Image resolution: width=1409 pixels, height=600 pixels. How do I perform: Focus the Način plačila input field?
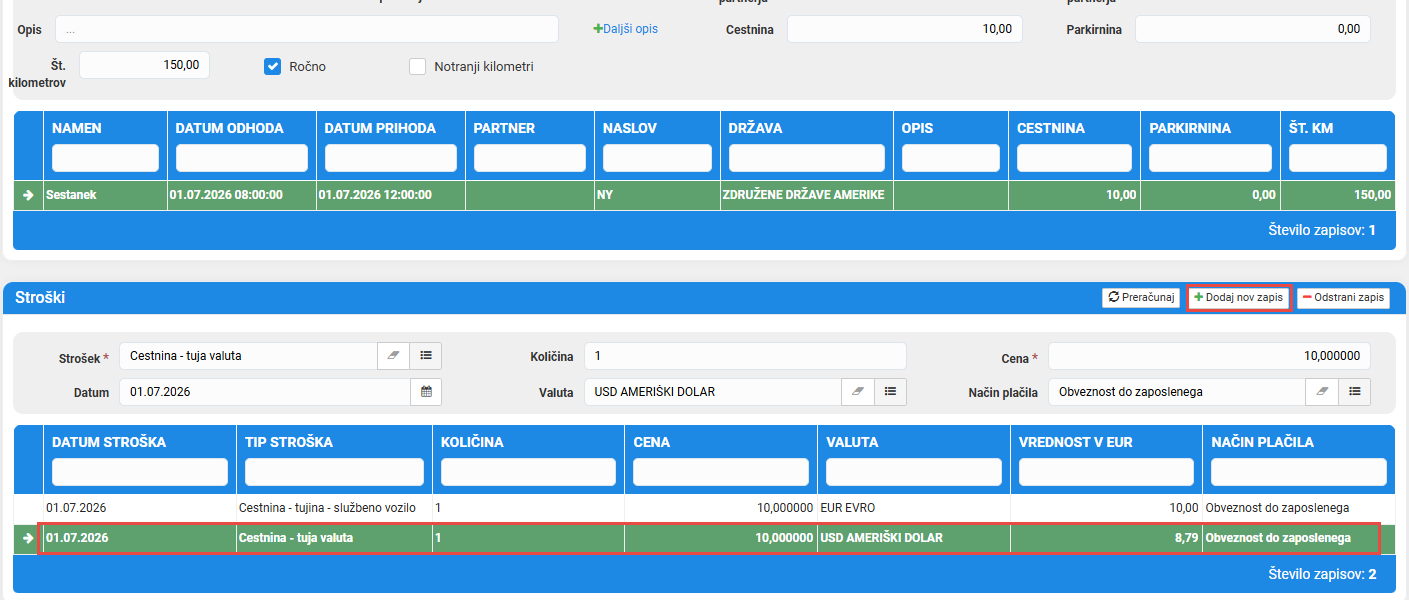pos(1177,392)
